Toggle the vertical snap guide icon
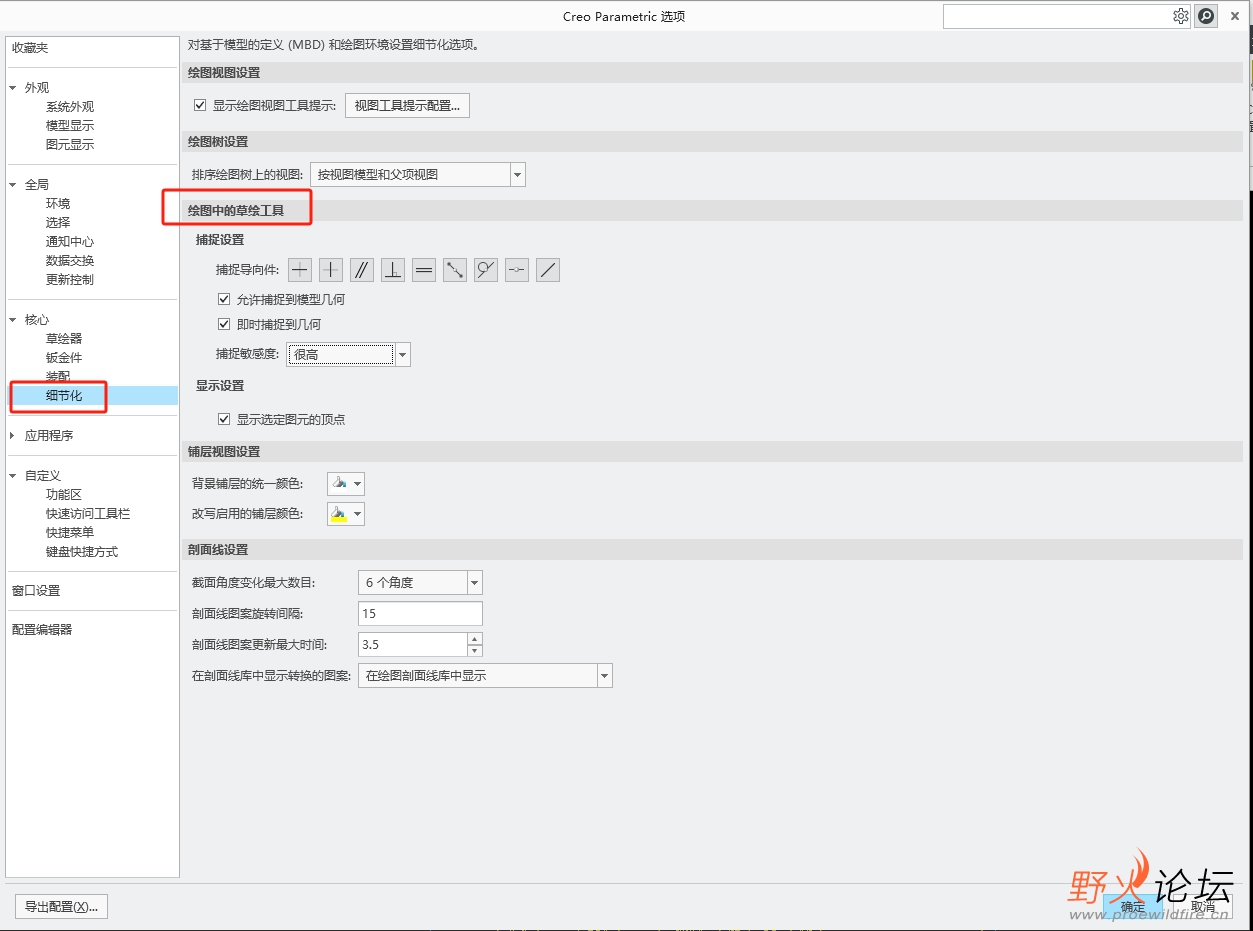1253x931 pixels. pos(331,270)
